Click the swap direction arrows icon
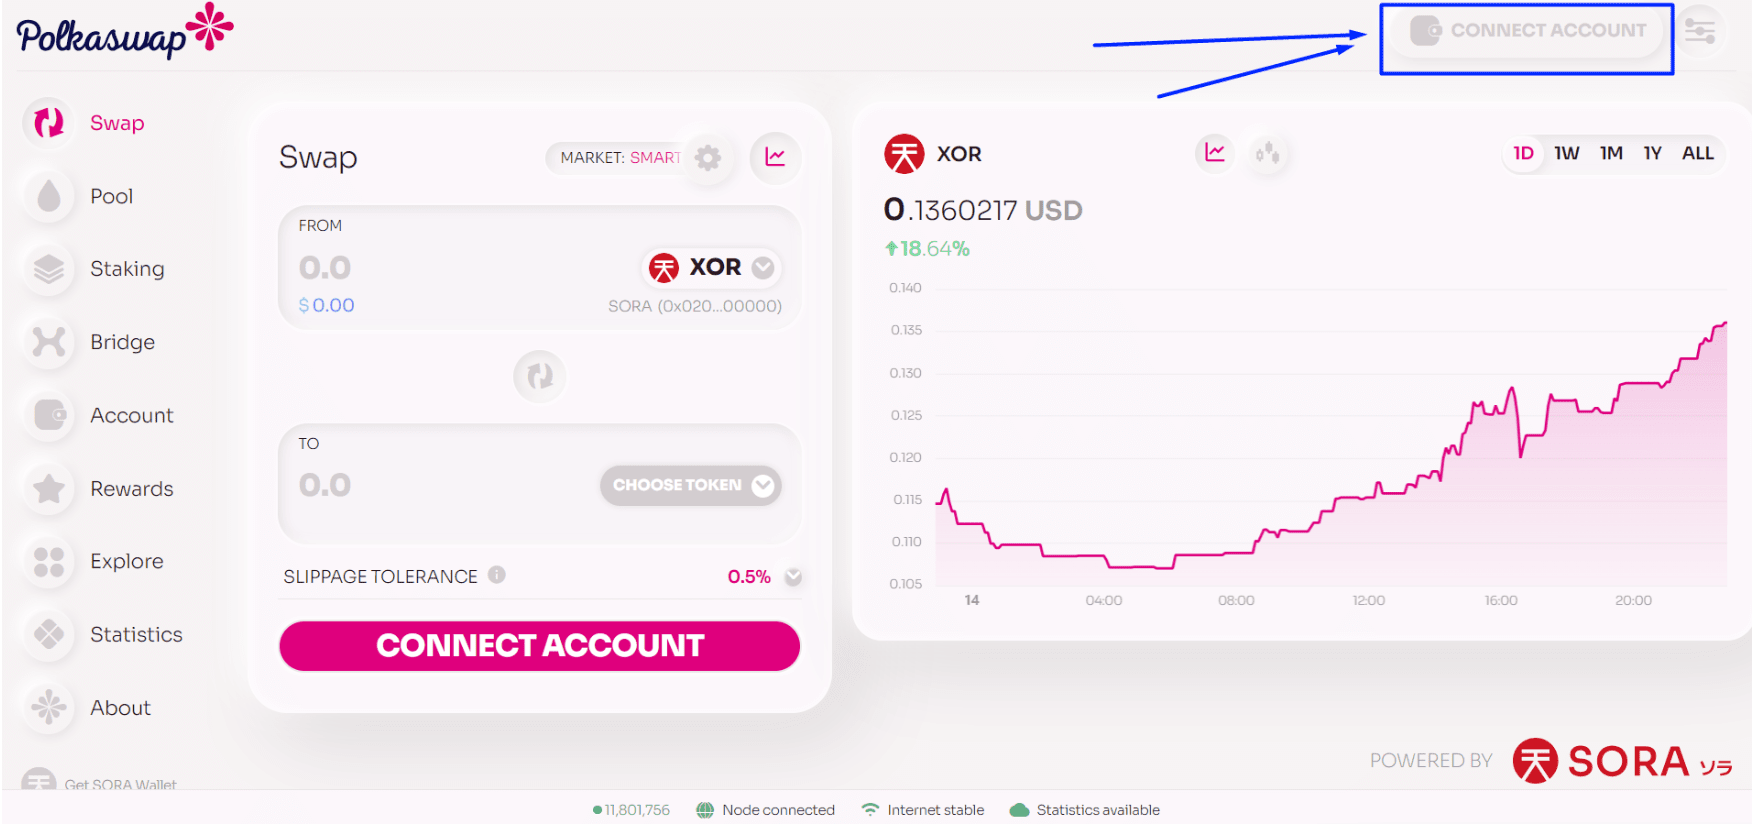 click(x=539, y=376)
